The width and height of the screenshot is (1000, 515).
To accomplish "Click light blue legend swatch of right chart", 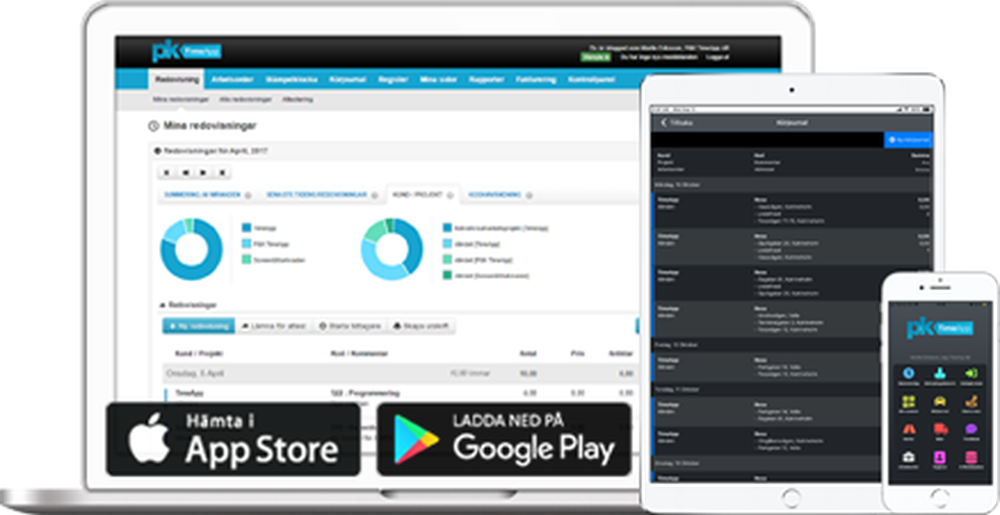I will click(x=448, y=243).
